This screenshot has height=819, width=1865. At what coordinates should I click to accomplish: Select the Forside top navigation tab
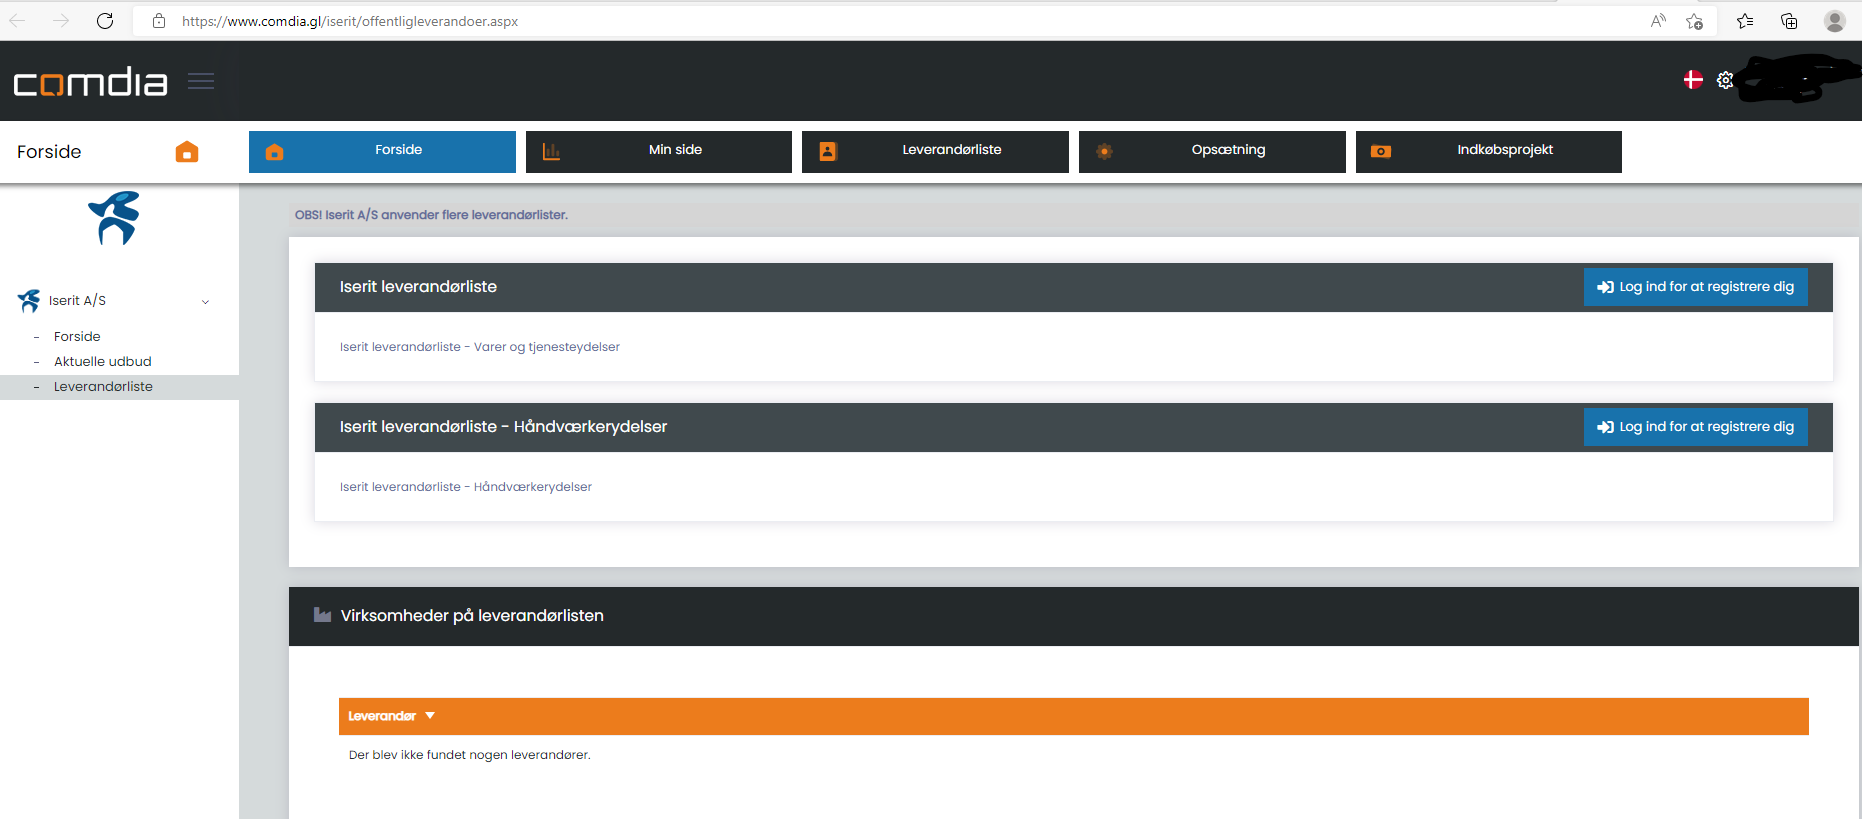(x=382, y=152)
